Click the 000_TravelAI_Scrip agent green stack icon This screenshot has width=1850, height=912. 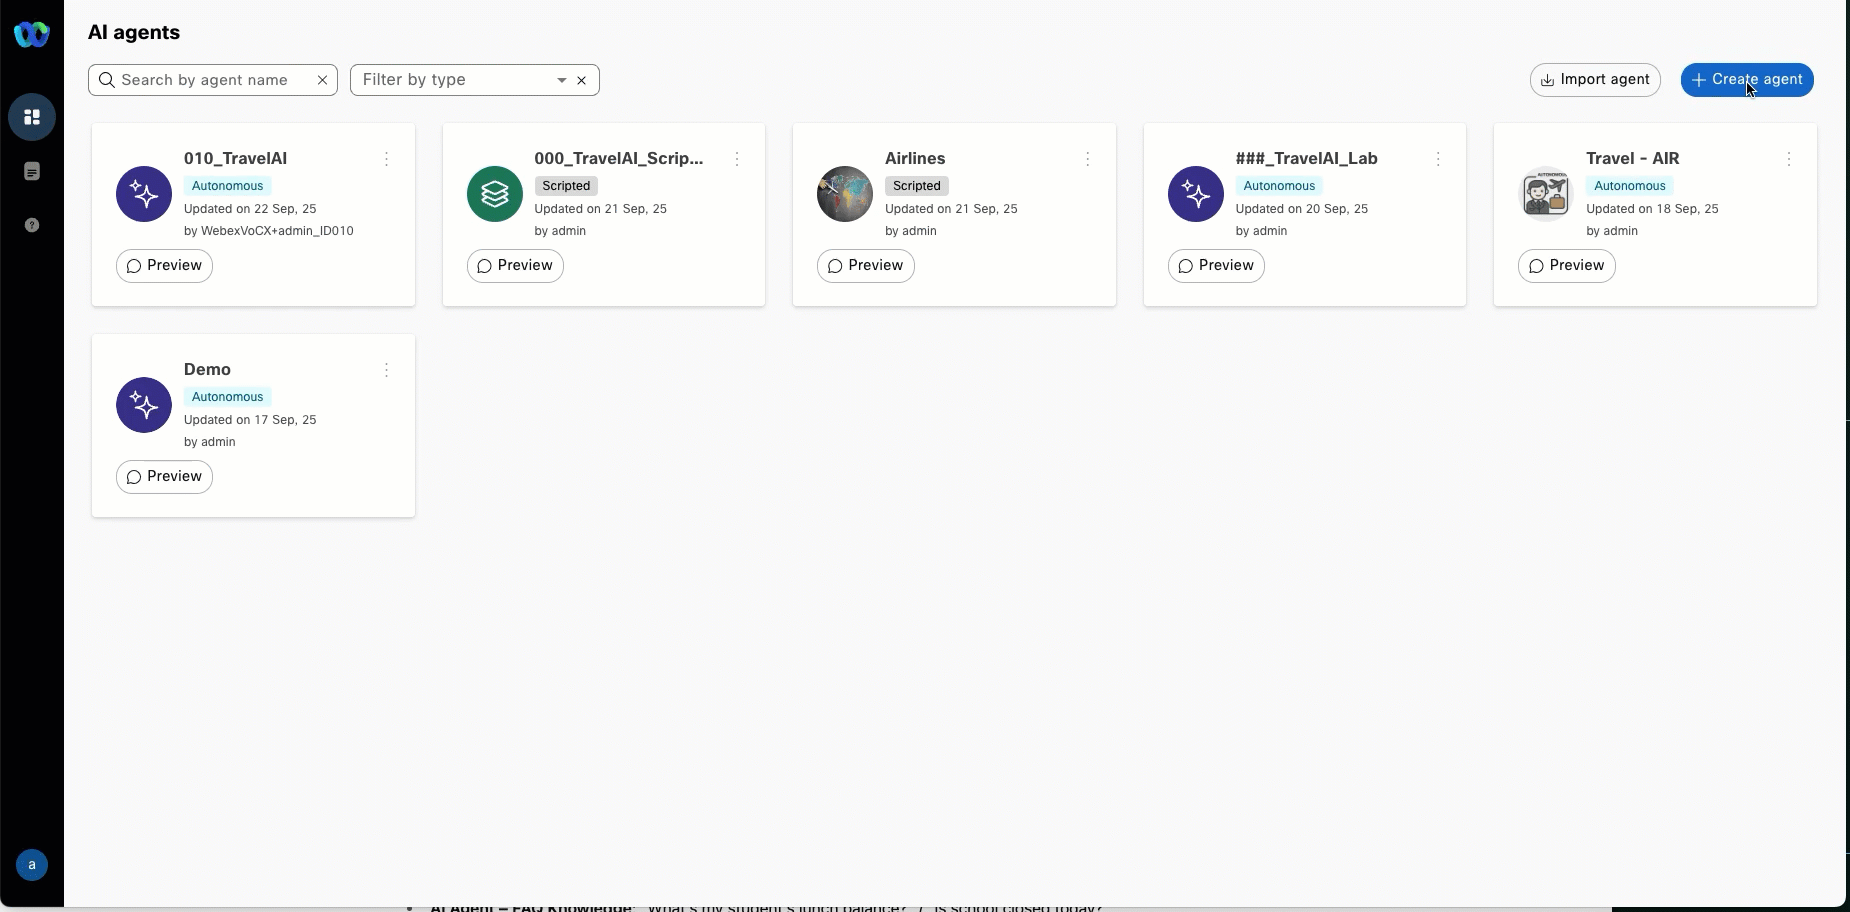[495, 194]
